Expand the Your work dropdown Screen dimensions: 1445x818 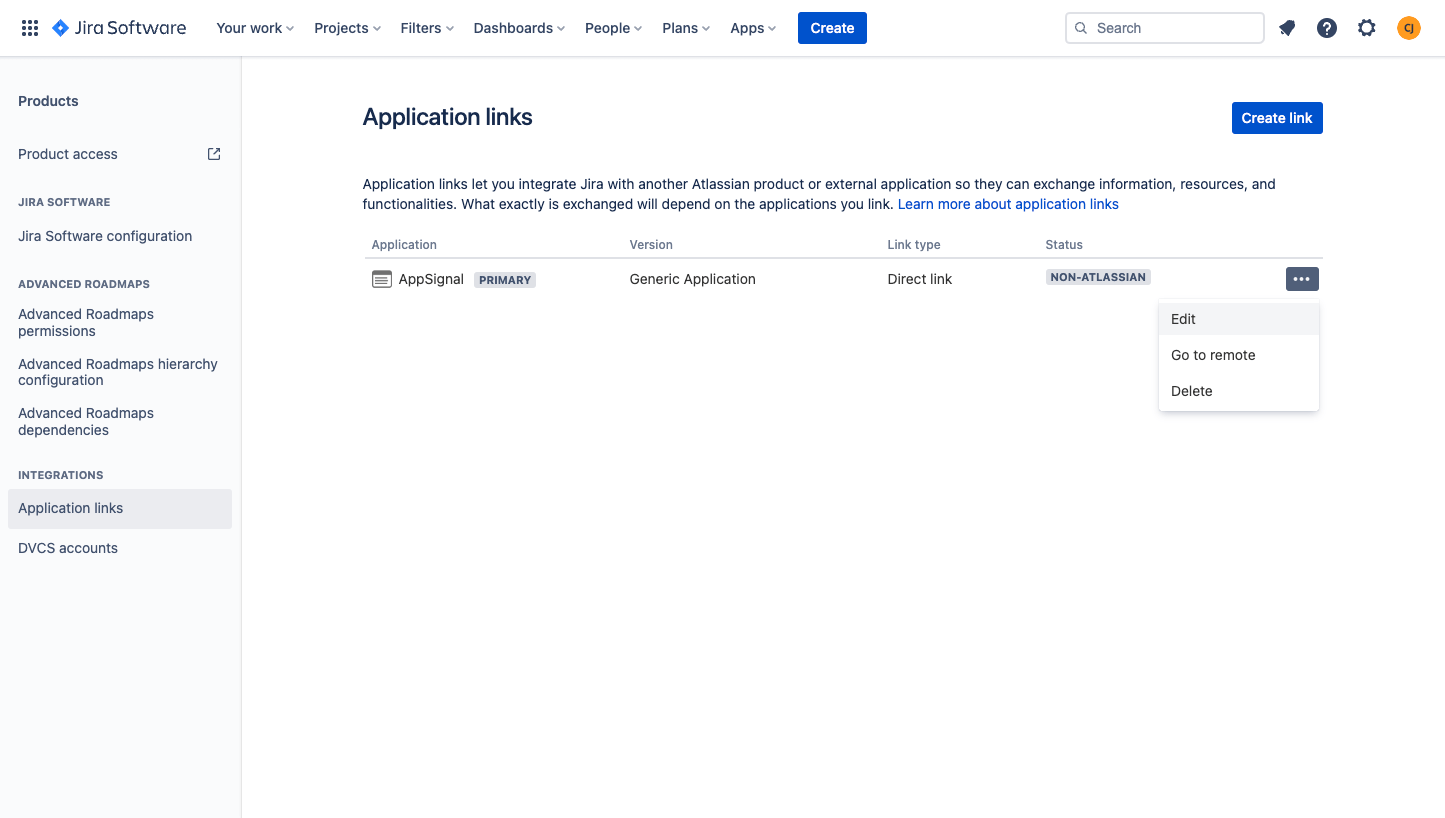255,28
